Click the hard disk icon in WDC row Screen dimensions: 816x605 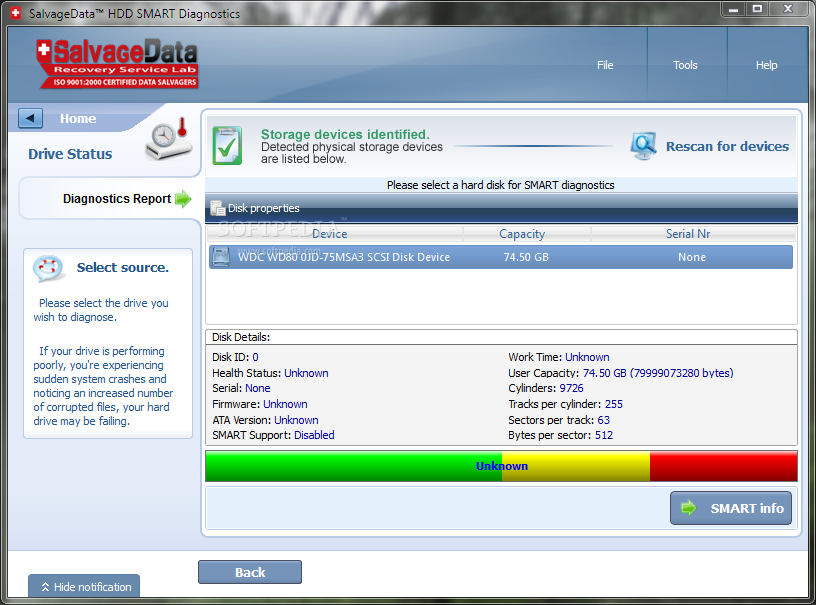(222, 257)
